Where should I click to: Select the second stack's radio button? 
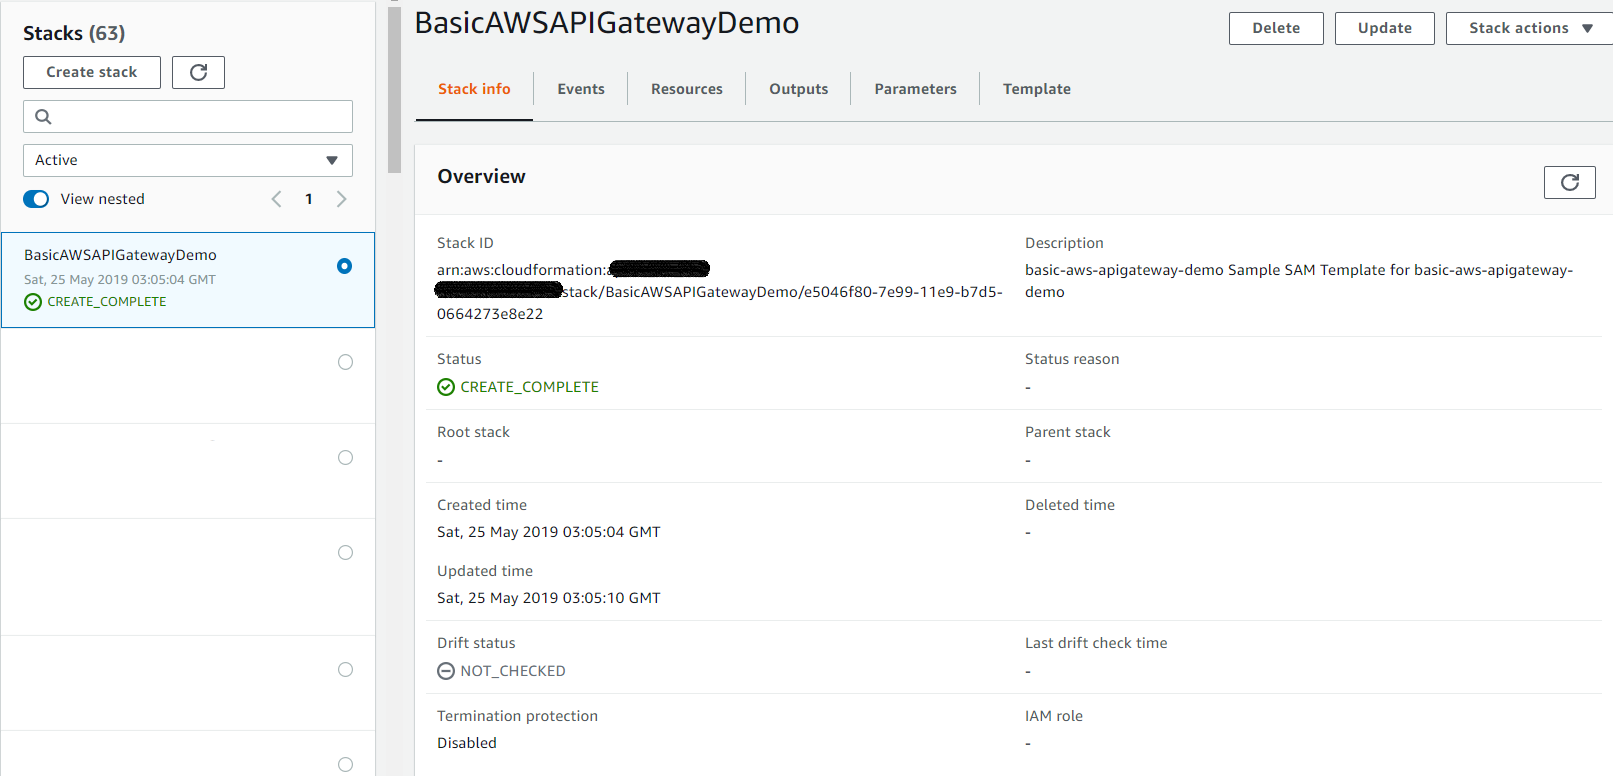click(345, 362)
